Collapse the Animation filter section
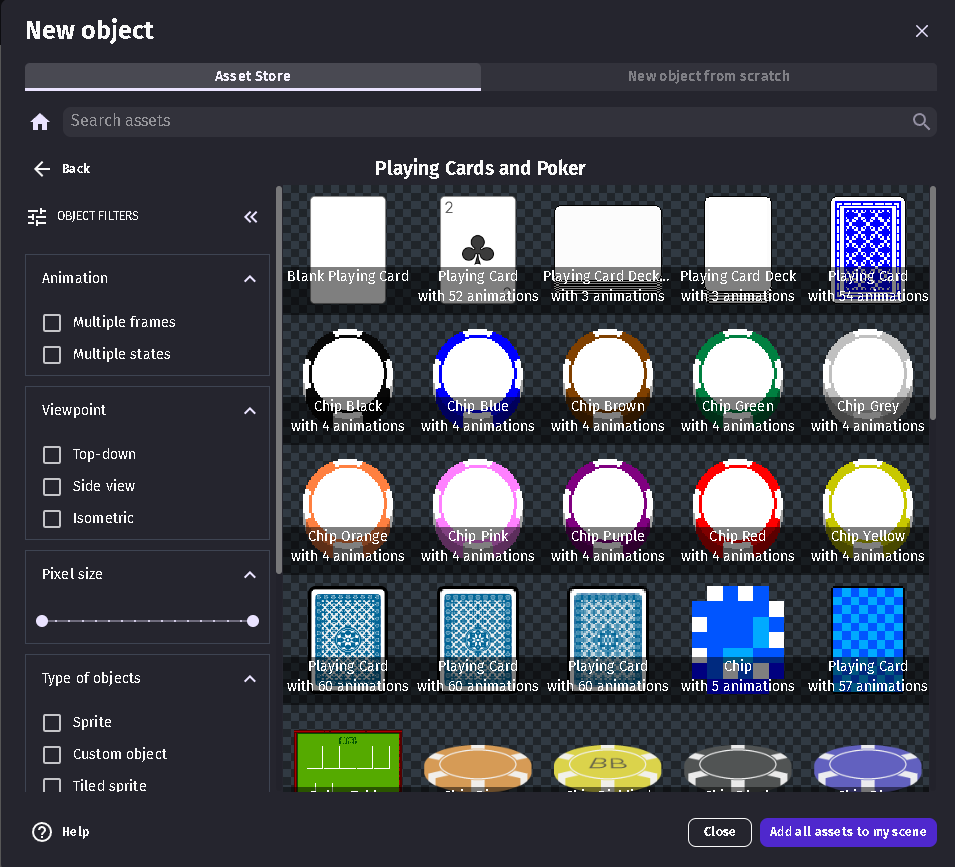The height and width of the screenshot is (867, 955). click(x=250, y=279)
